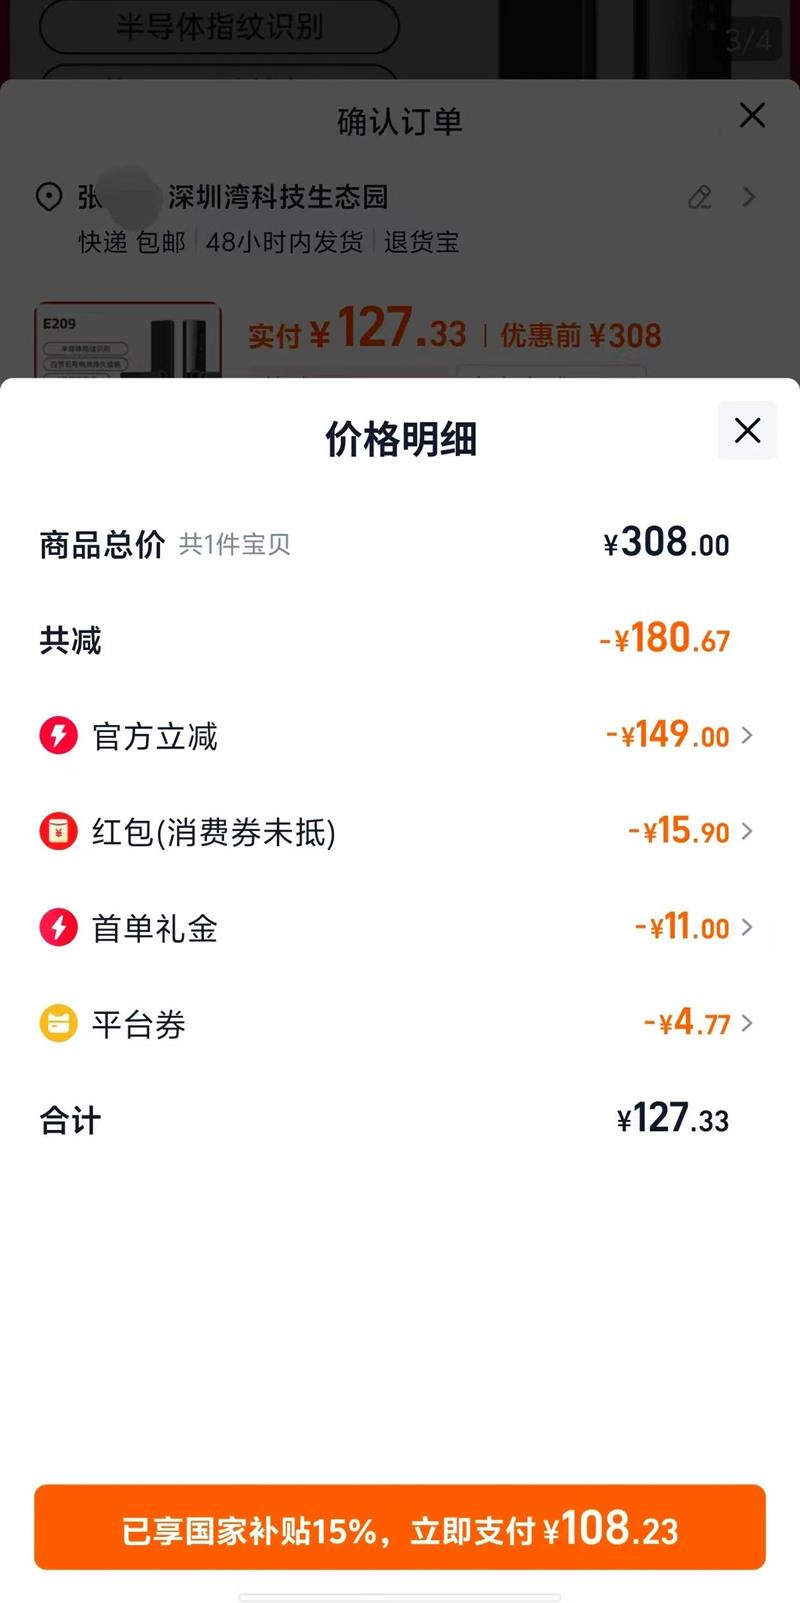Tap the 共减 -¥180.67 total discount
Screen dimensions: 800x1603
pyautogui.click(x=665, y=639)
